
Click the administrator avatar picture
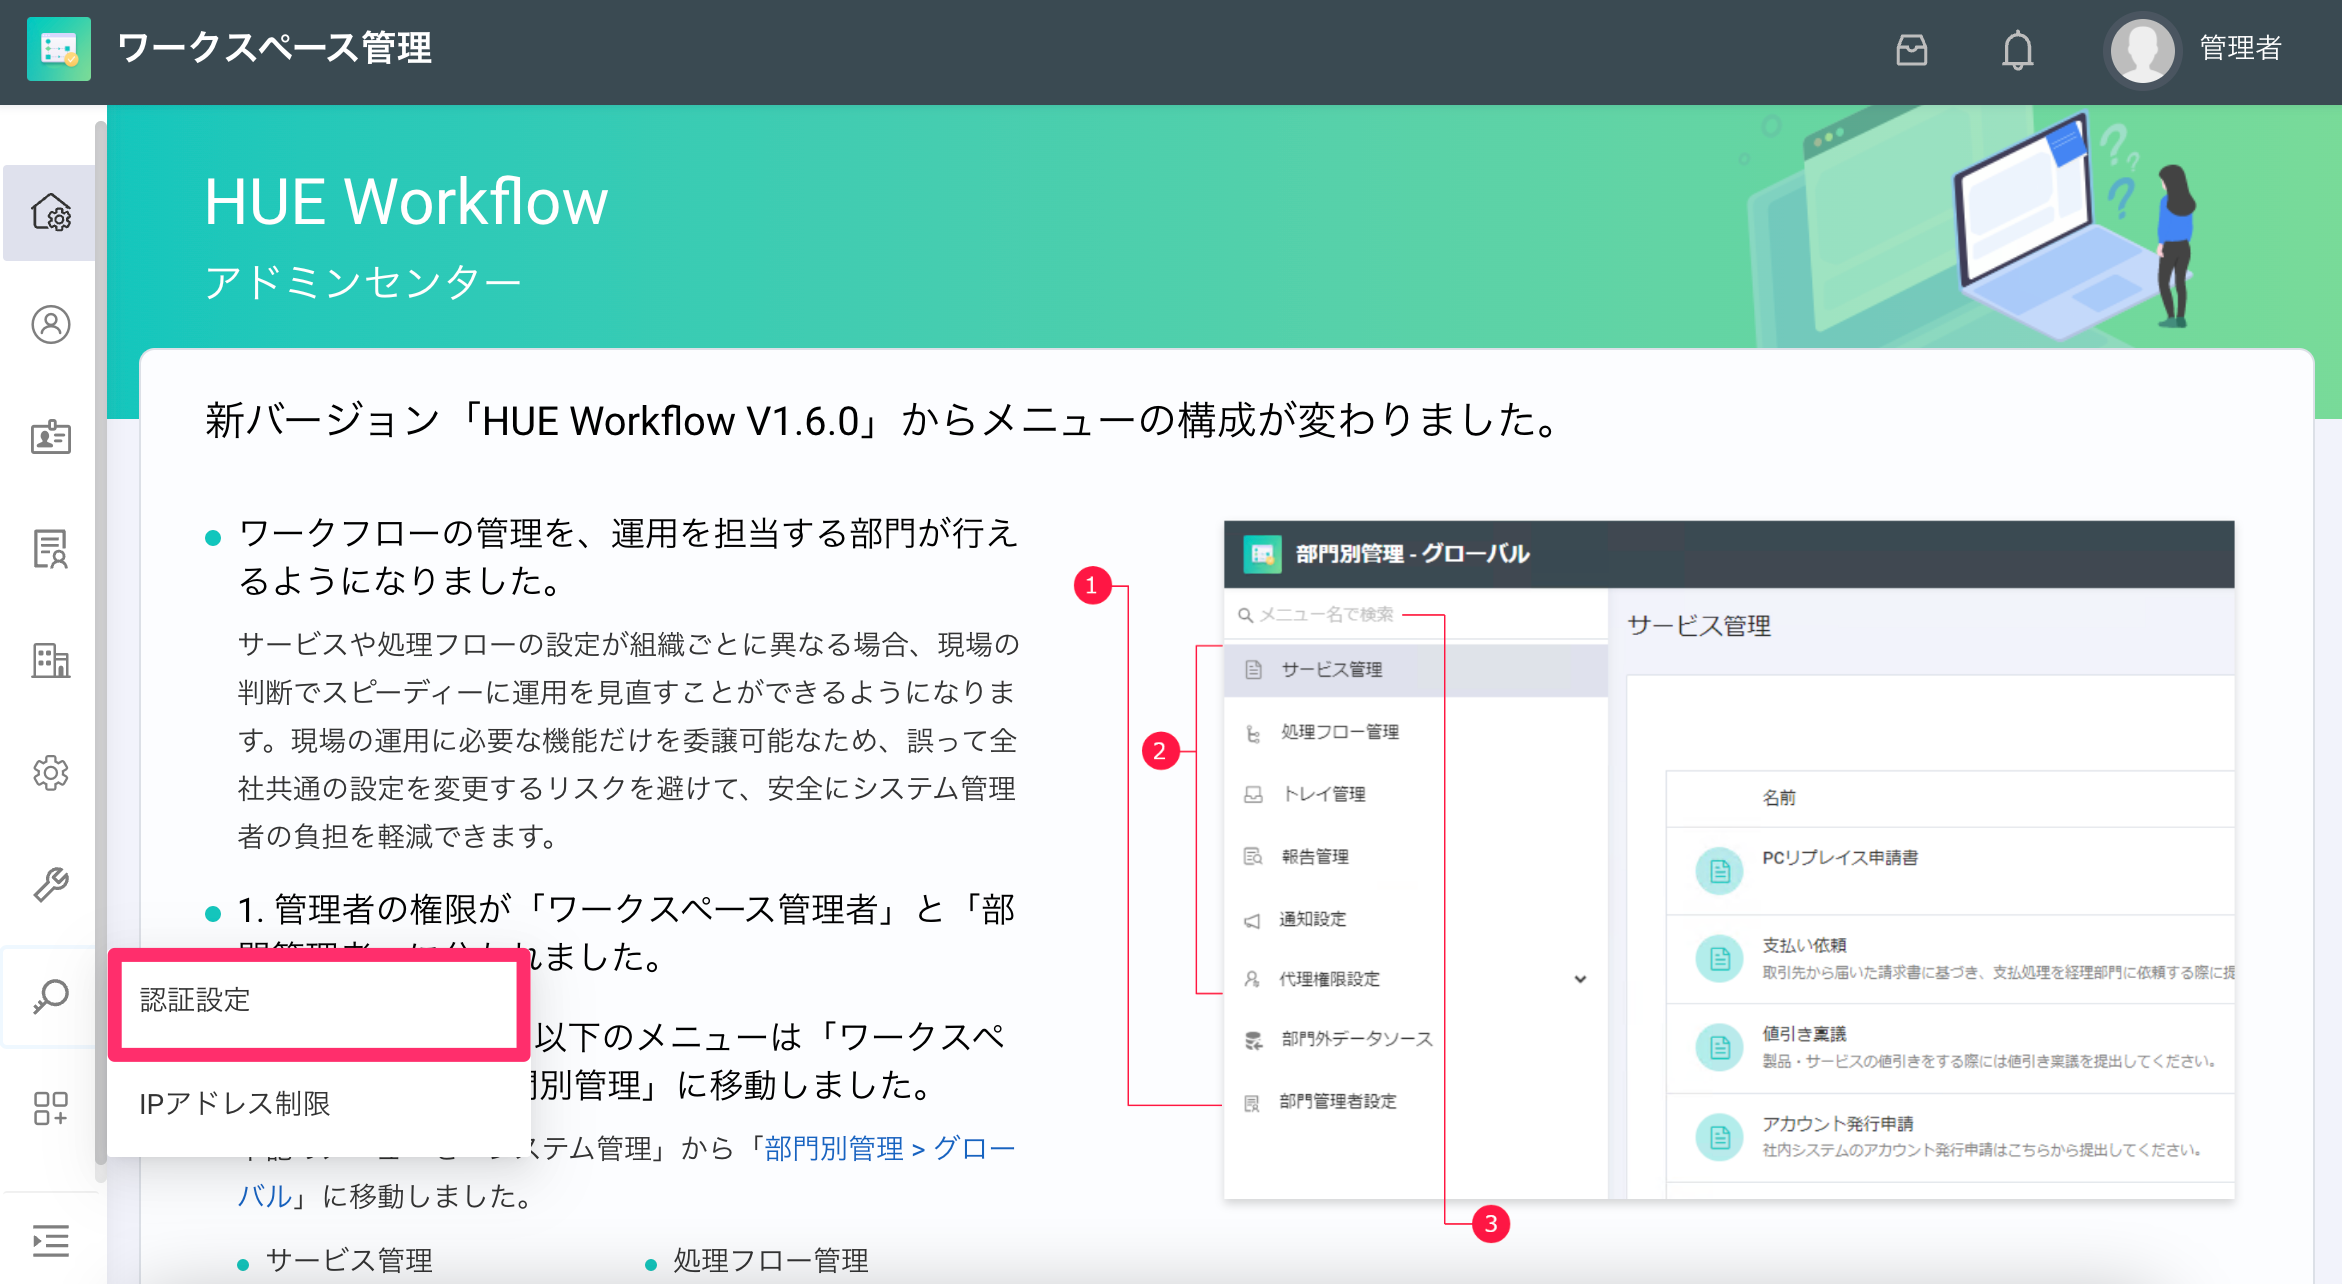coord(2142,49)
